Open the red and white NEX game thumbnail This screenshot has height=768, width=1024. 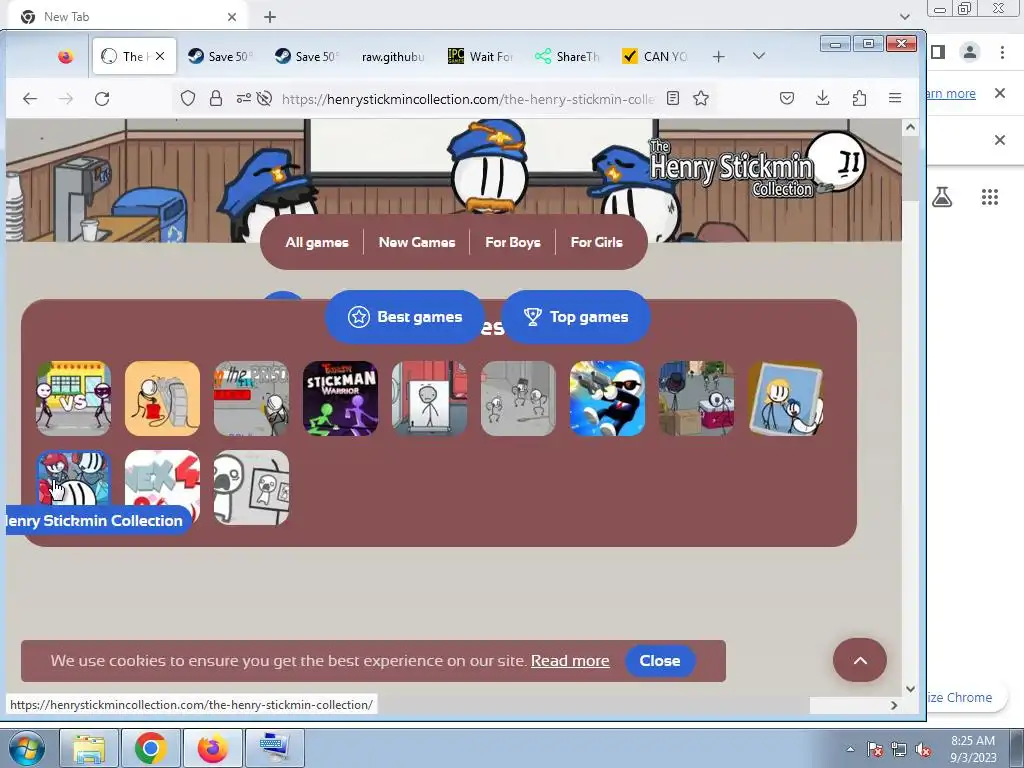coord(164,487)
